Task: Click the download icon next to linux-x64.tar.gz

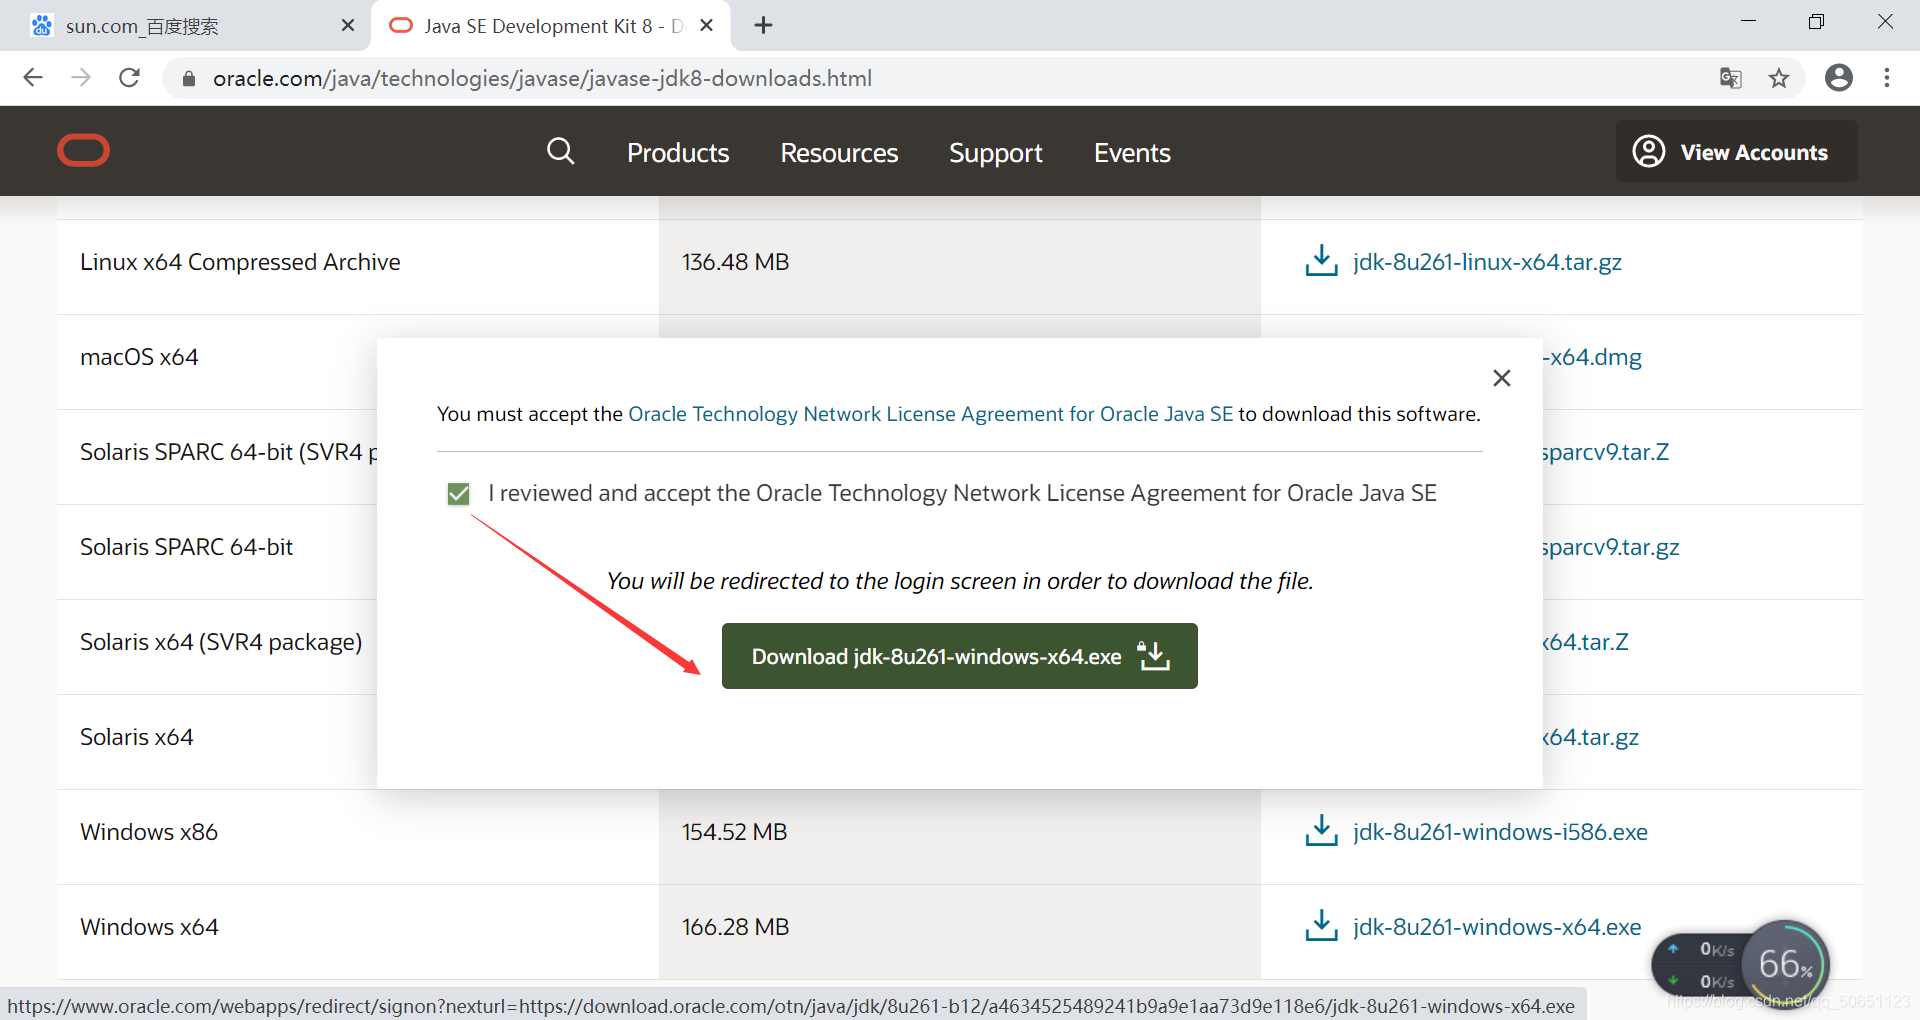Action: (x=1321, y=261)
